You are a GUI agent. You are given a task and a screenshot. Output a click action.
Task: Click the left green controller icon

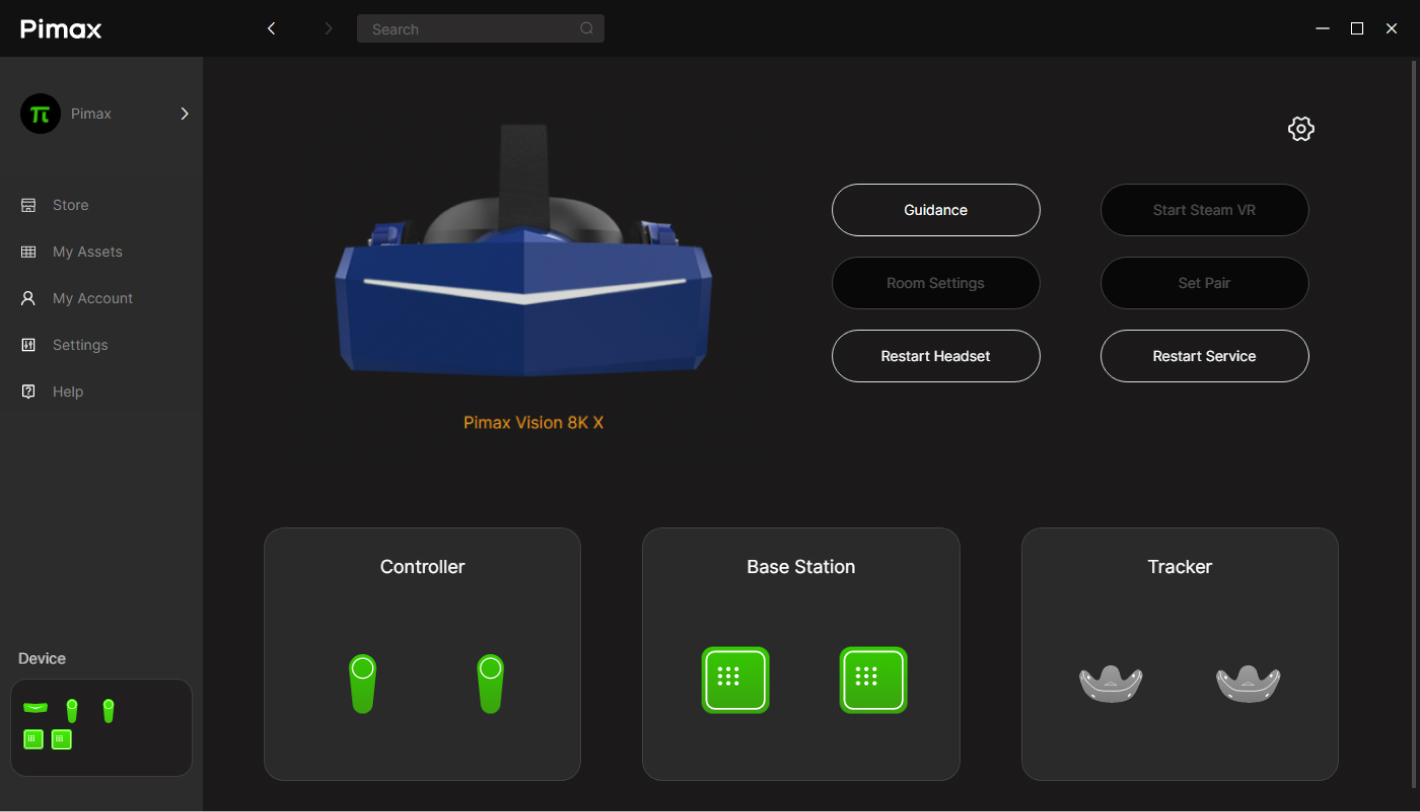(x=363, y=683)
